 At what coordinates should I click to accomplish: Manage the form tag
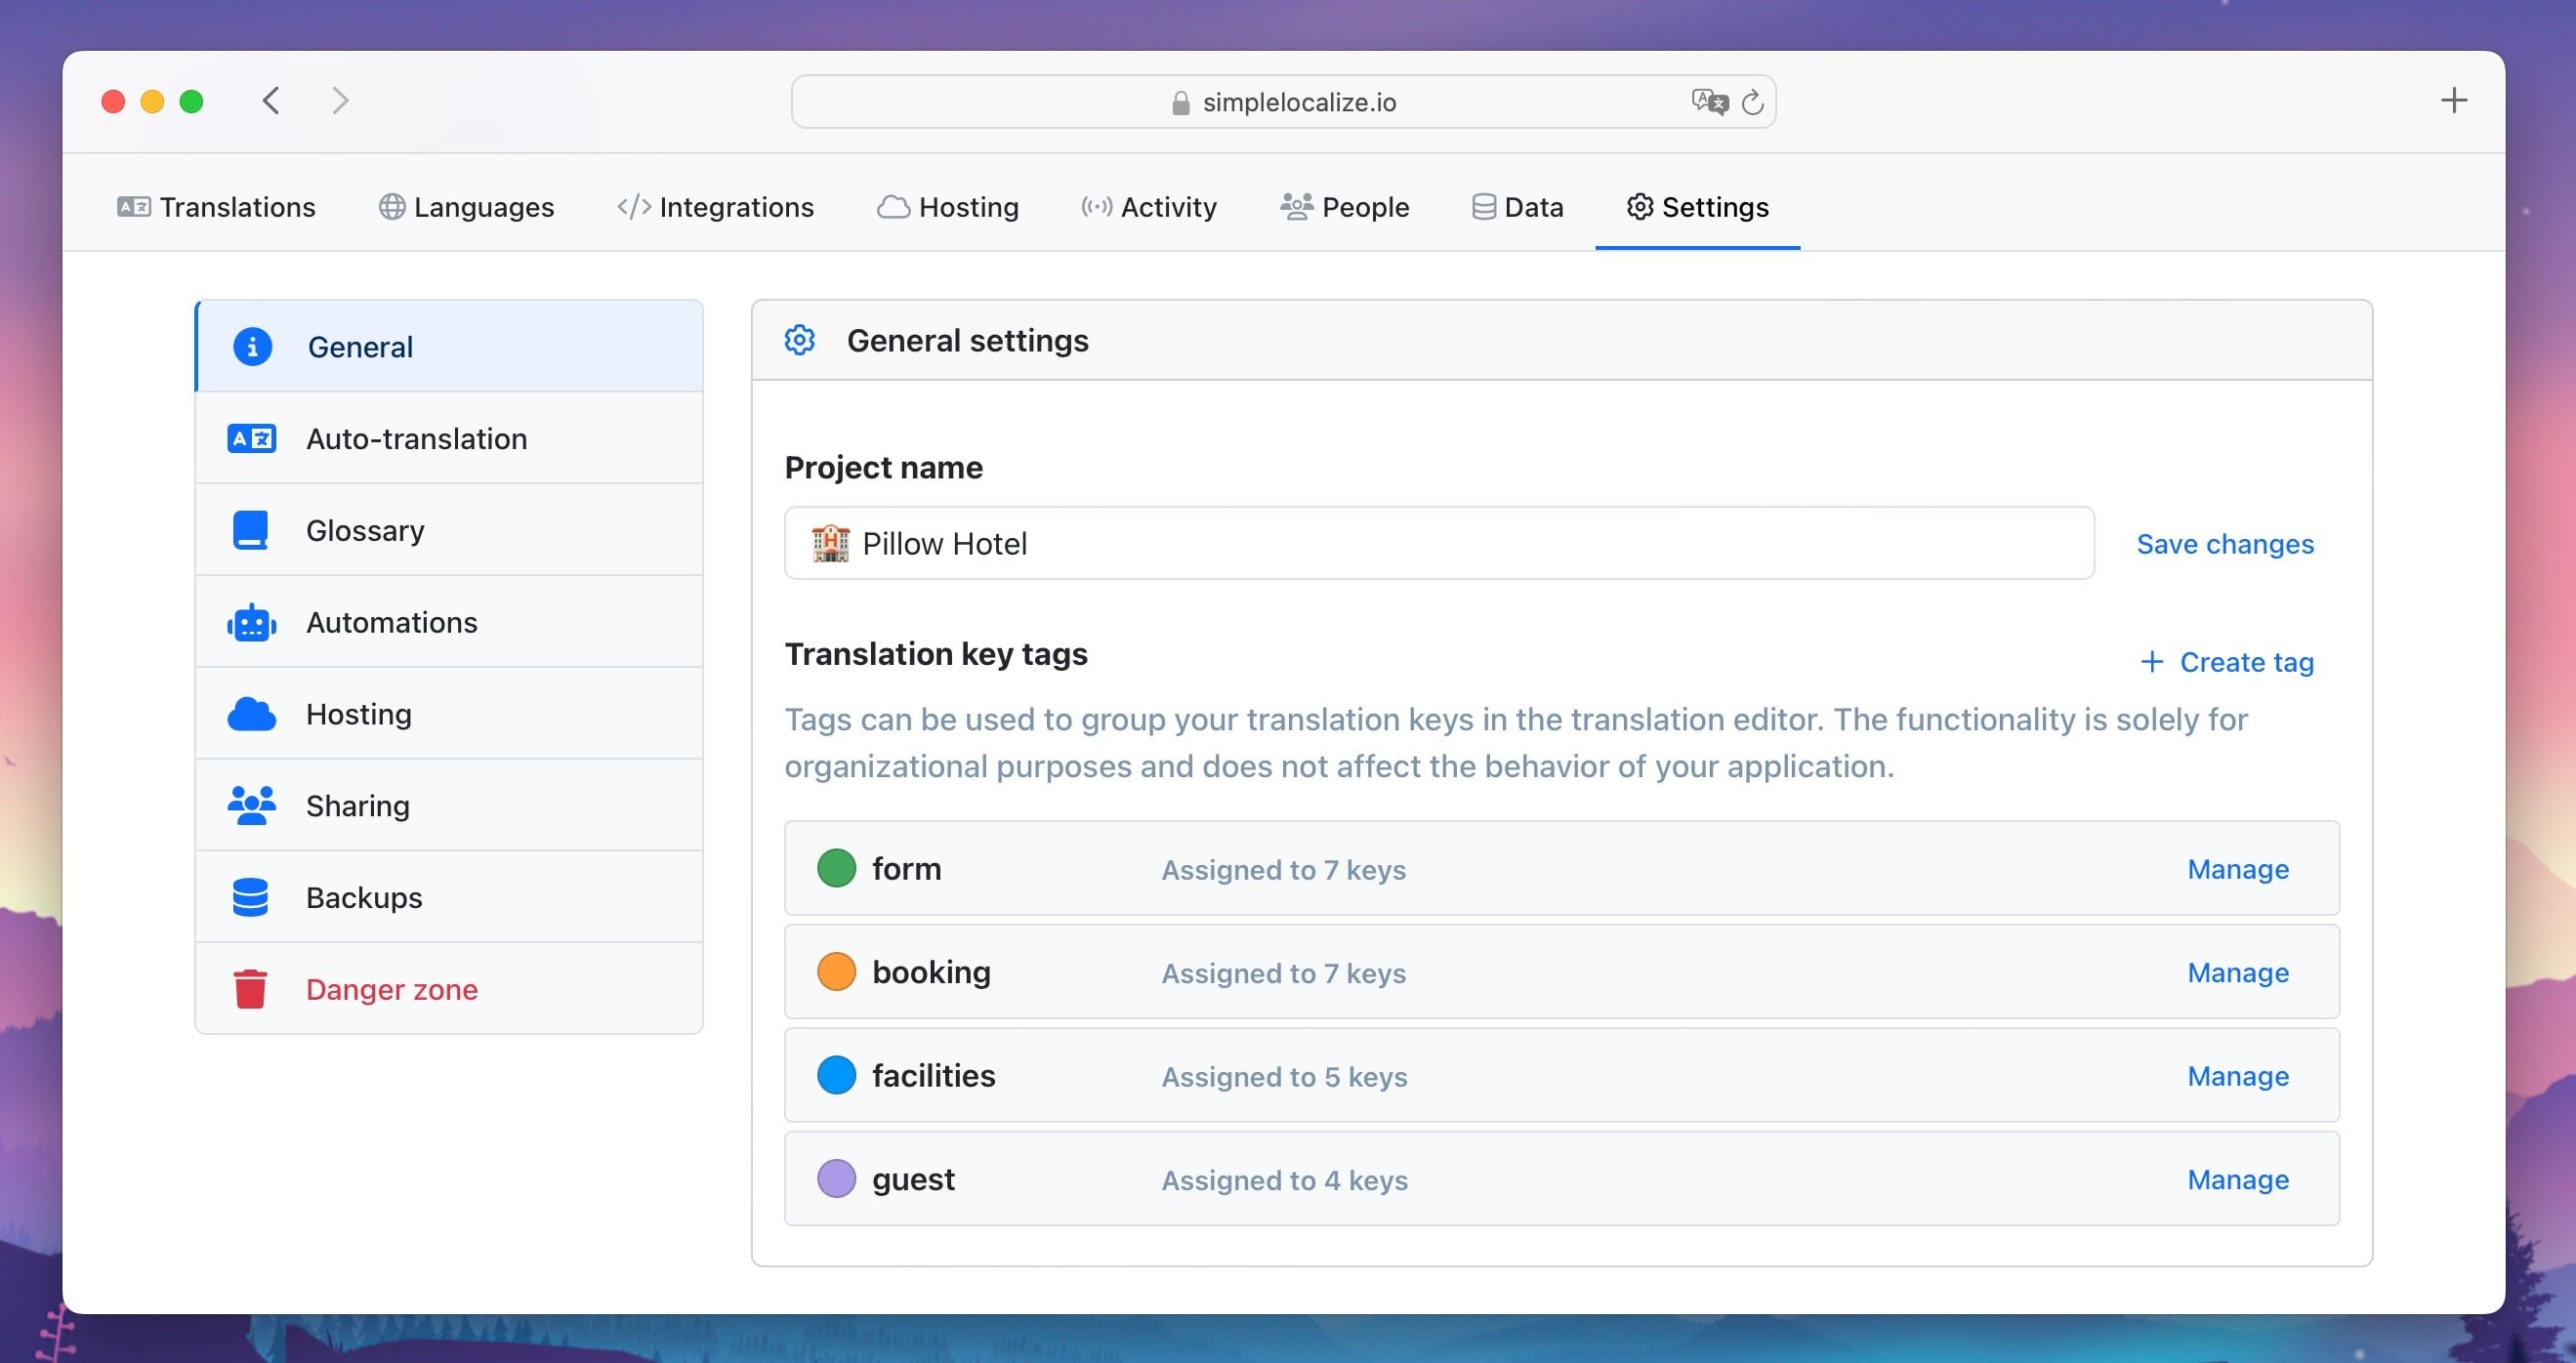(x=2238, y=869)
